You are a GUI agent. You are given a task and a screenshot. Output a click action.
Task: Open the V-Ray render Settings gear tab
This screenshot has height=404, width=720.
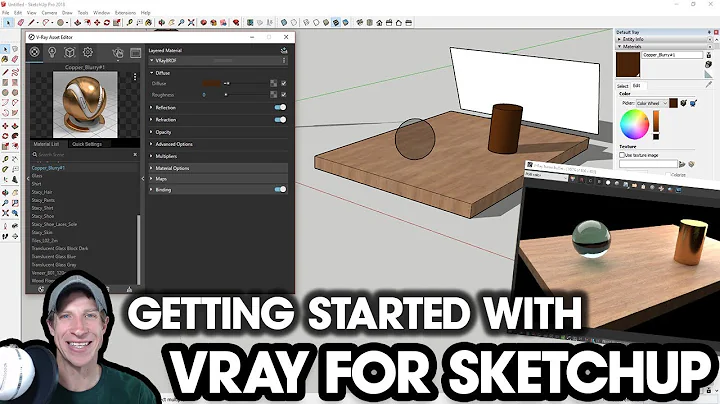pos(88,52)
